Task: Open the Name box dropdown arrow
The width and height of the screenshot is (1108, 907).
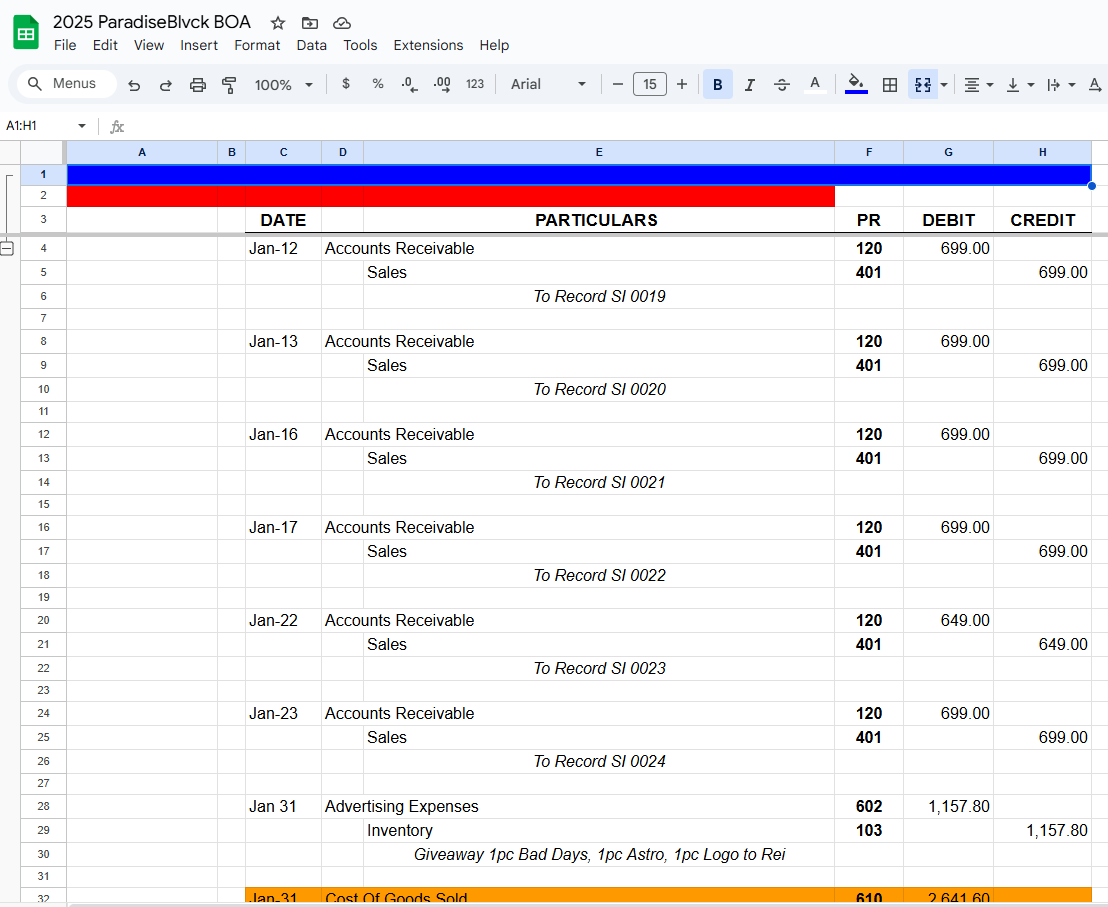Action: [82, 126]
